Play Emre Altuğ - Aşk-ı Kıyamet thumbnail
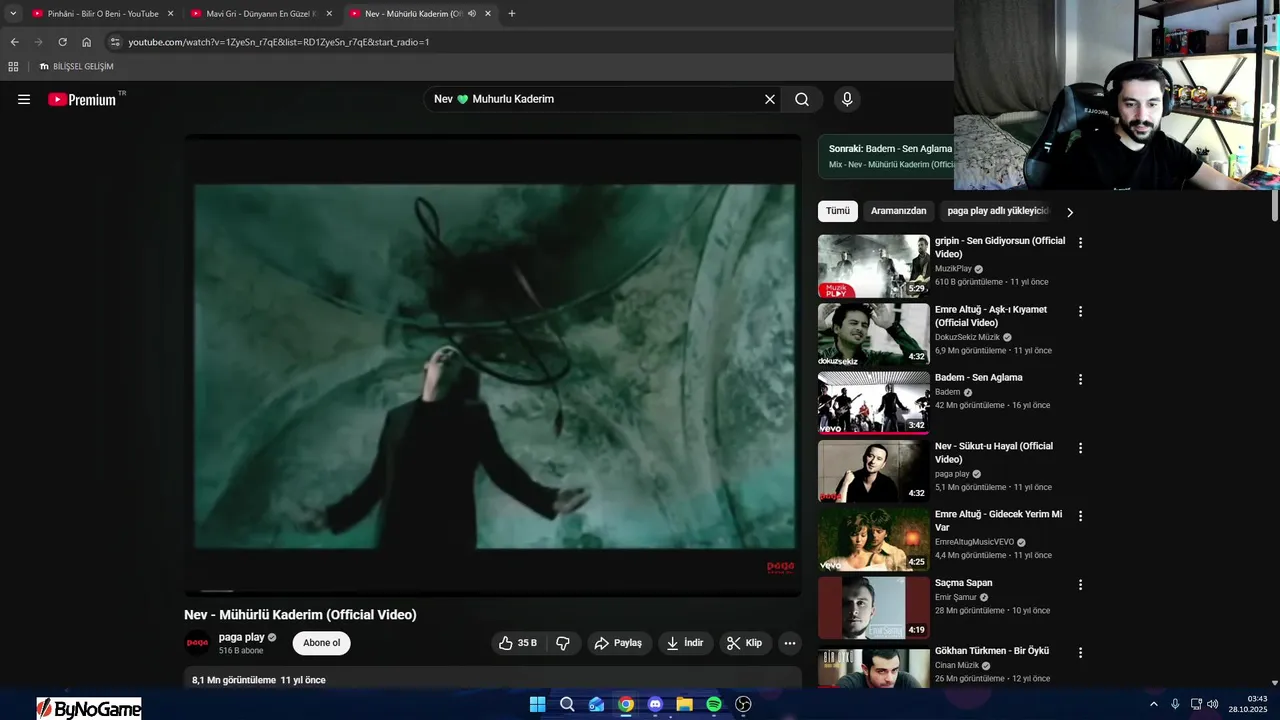Screen dimensions: 1280x720 click(874, 334)
